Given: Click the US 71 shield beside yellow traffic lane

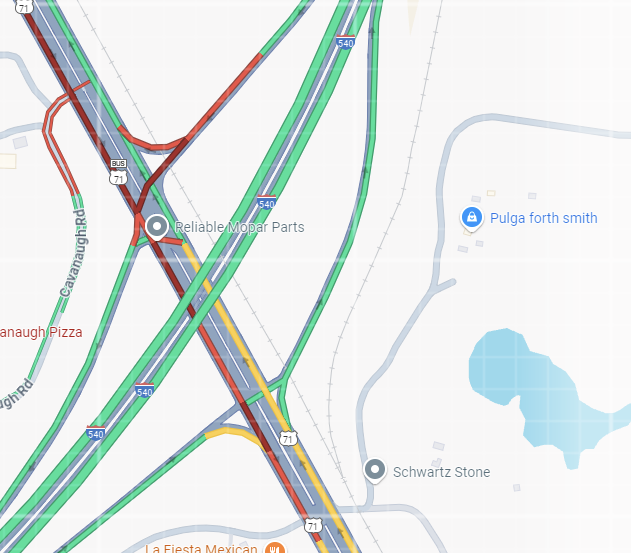Looking at the screenshot, I should [288, 438].
